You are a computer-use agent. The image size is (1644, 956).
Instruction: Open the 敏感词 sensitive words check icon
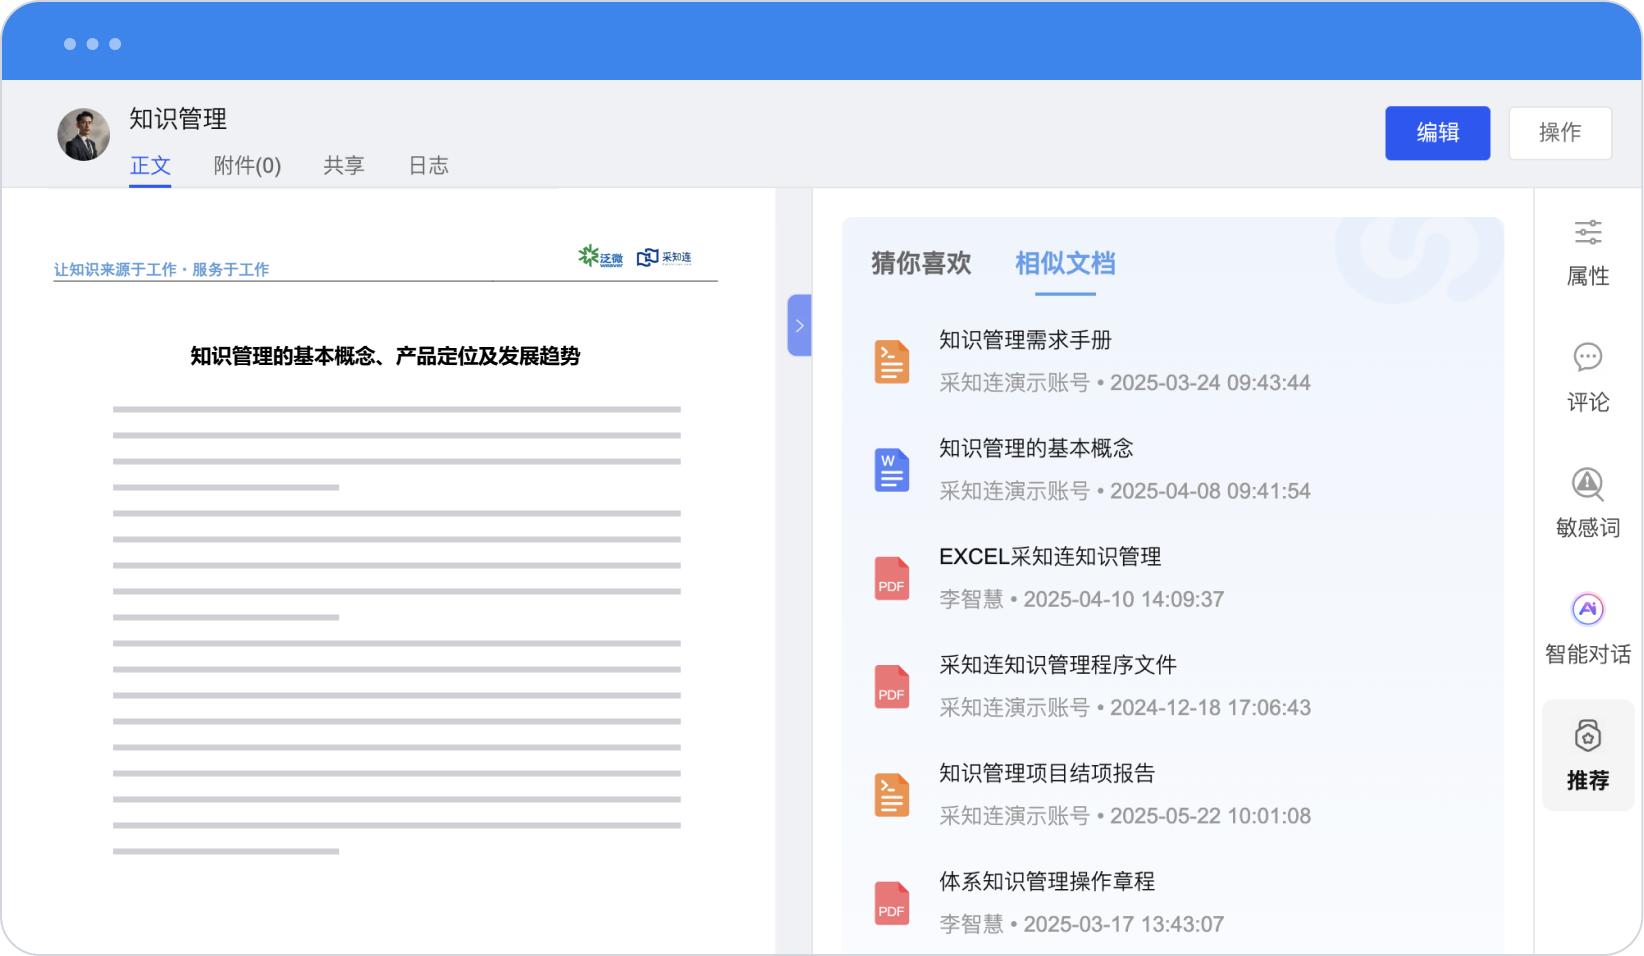pyautogui.click(x=1587, y=484)
